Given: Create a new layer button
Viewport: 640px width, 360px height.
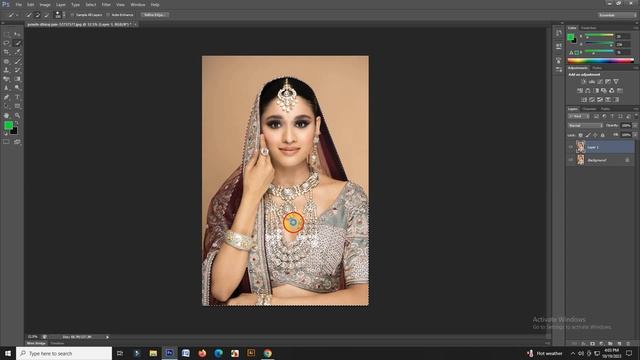Looking at the screenshot, I should 620,344.
